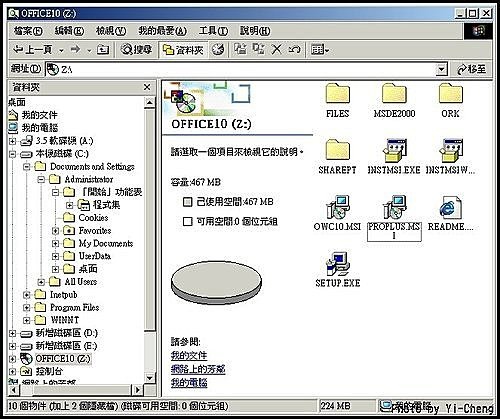
Task: Expand the Program Files node
Action: click(x=27, y=307)
